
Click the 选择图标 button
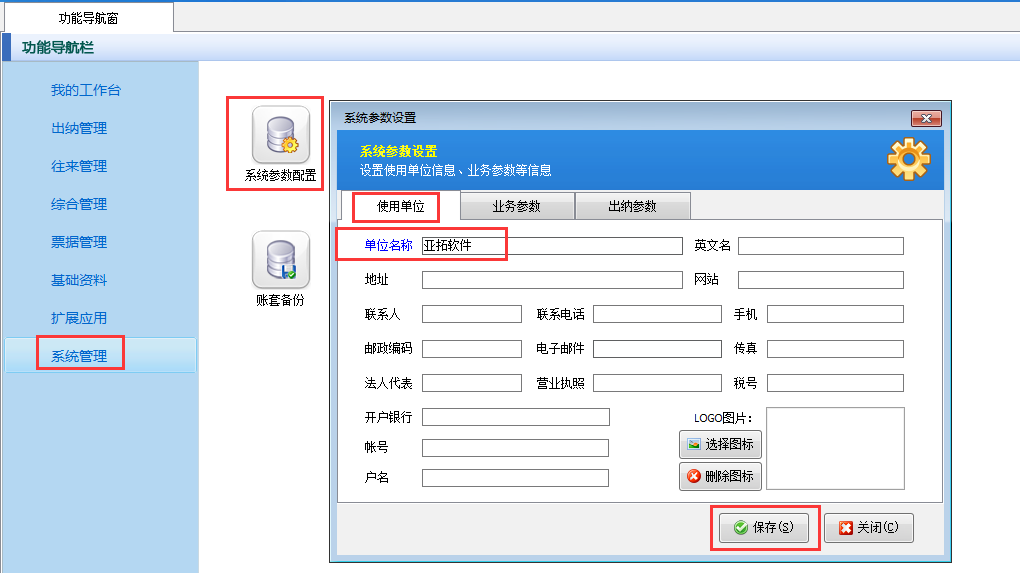click(720, 444)
